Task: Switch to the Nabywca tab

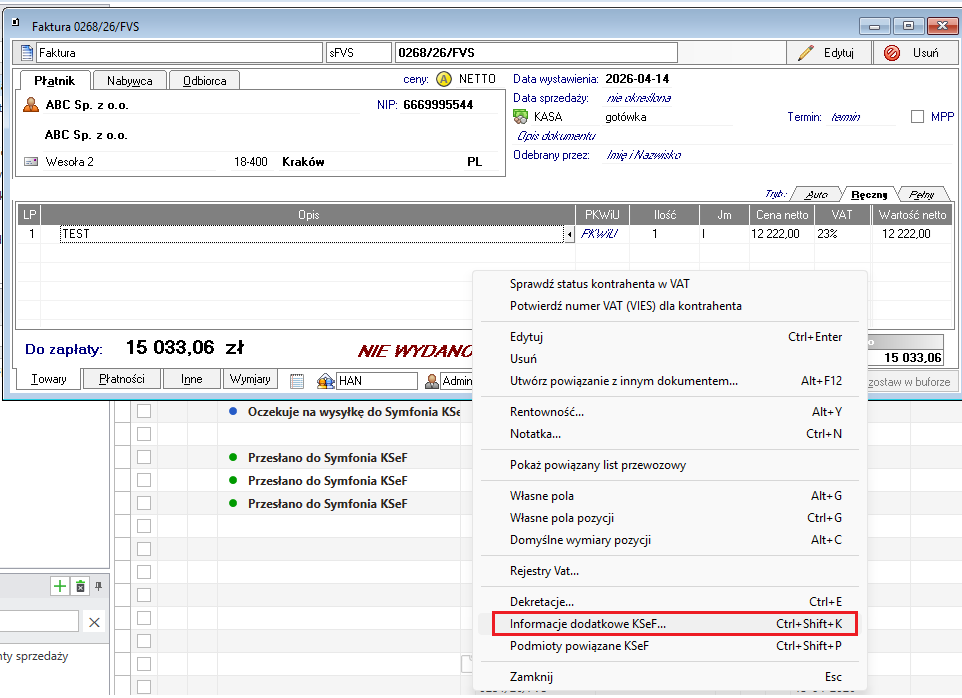Action: coord(129,81)
